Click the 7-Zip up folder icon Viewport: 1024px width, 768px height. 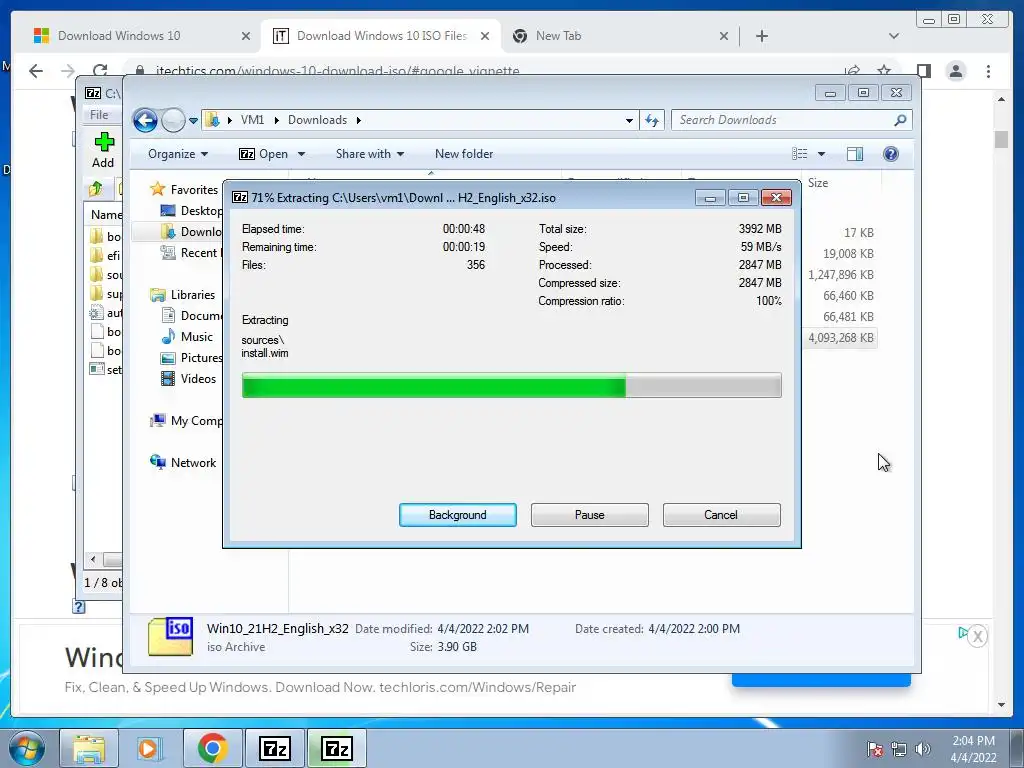(x=95, y=189)
